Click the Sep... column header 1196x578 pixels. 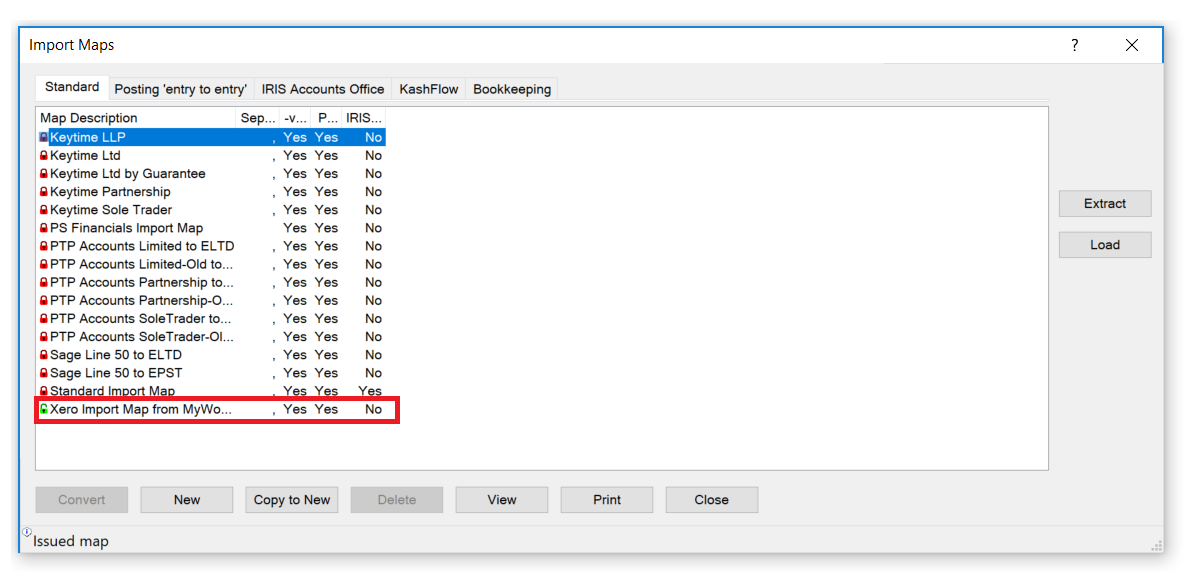[x=257, y=118]
